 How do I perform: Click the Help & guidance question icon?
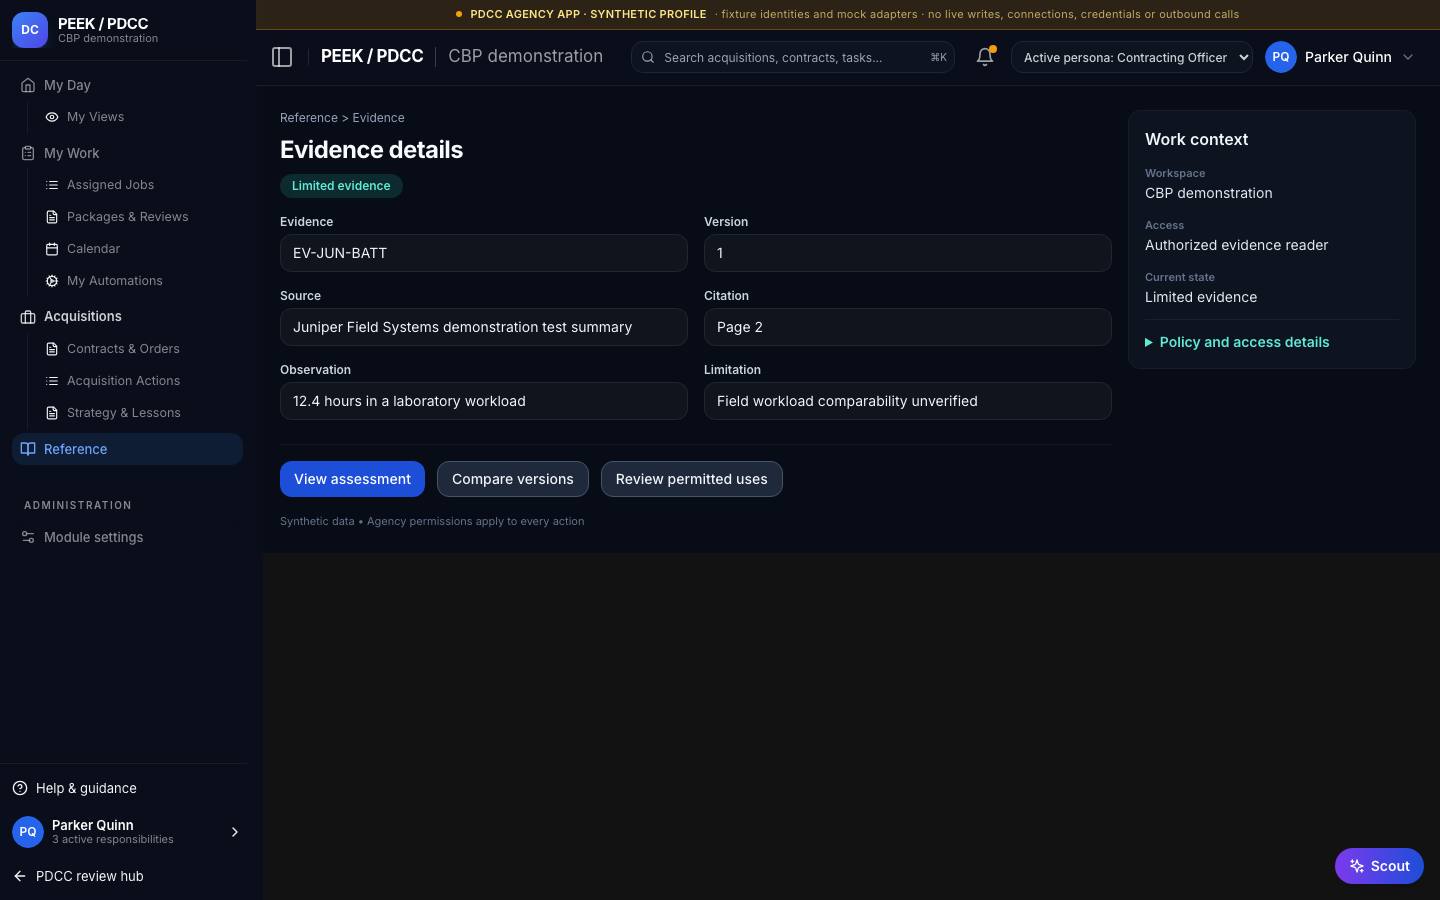point(20,788)
